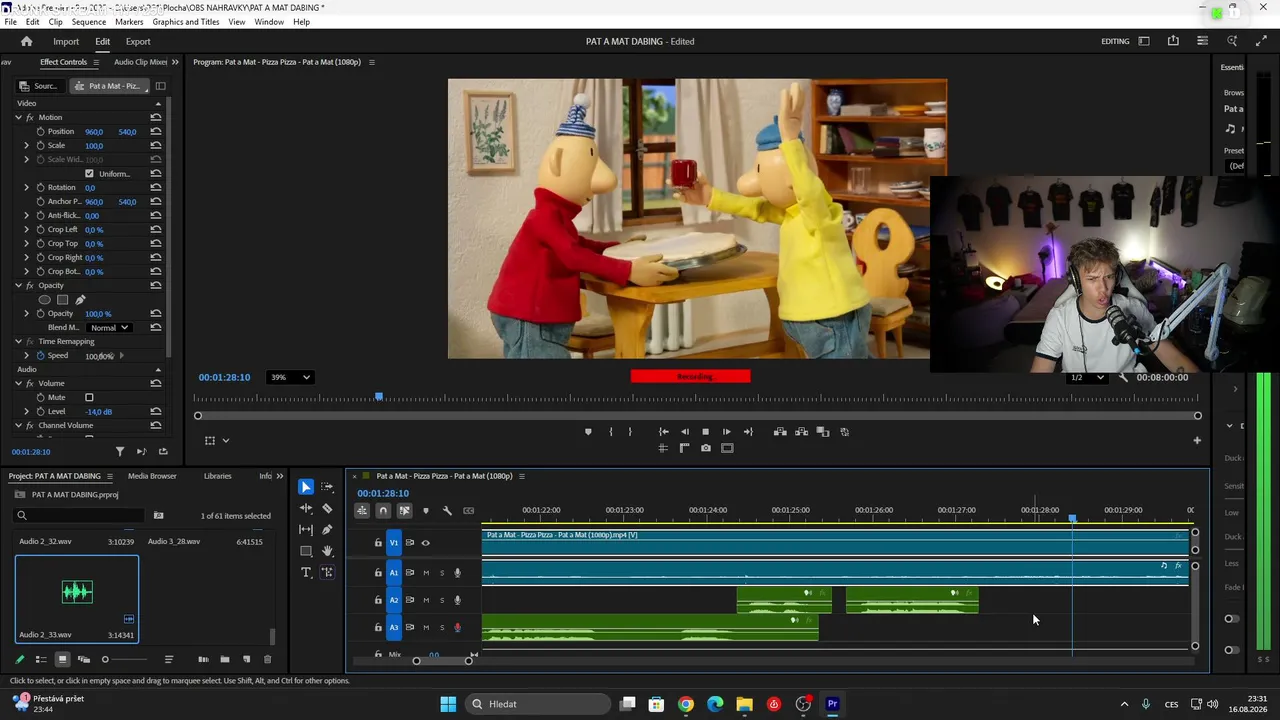Image resolution: width=1280 pixels, height=720 pixels.
Task: Solo track A2
Action: (442, 600)
